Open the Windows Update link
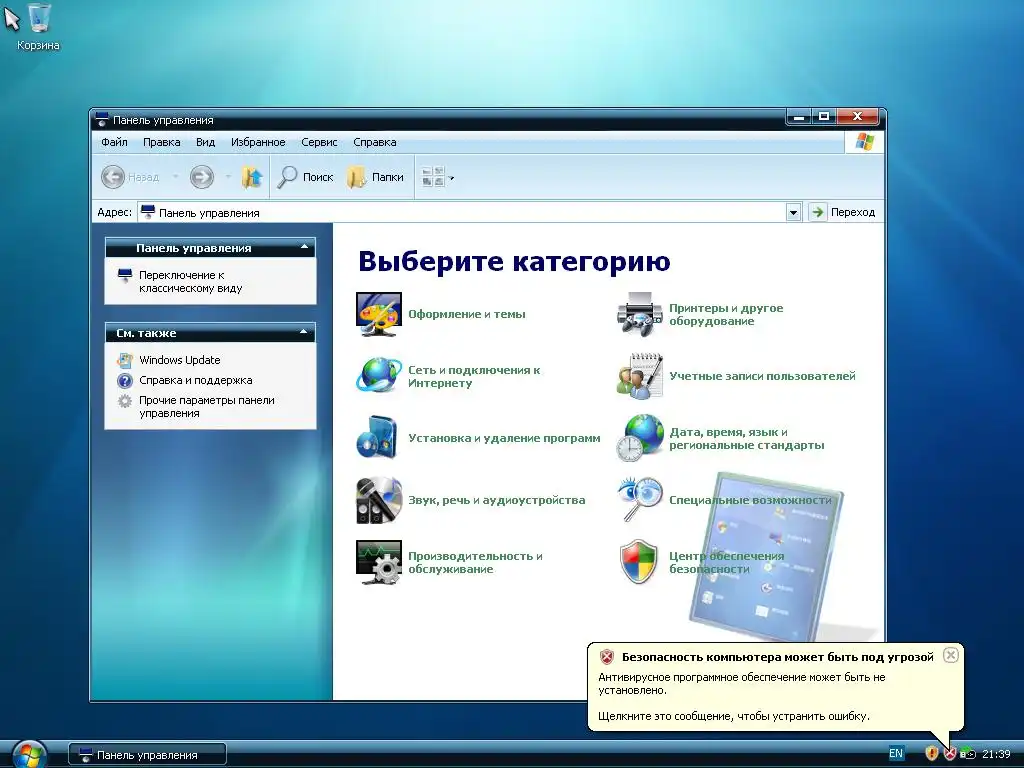This screenshot has height=768, width=1024. click(x=180, y=360)
